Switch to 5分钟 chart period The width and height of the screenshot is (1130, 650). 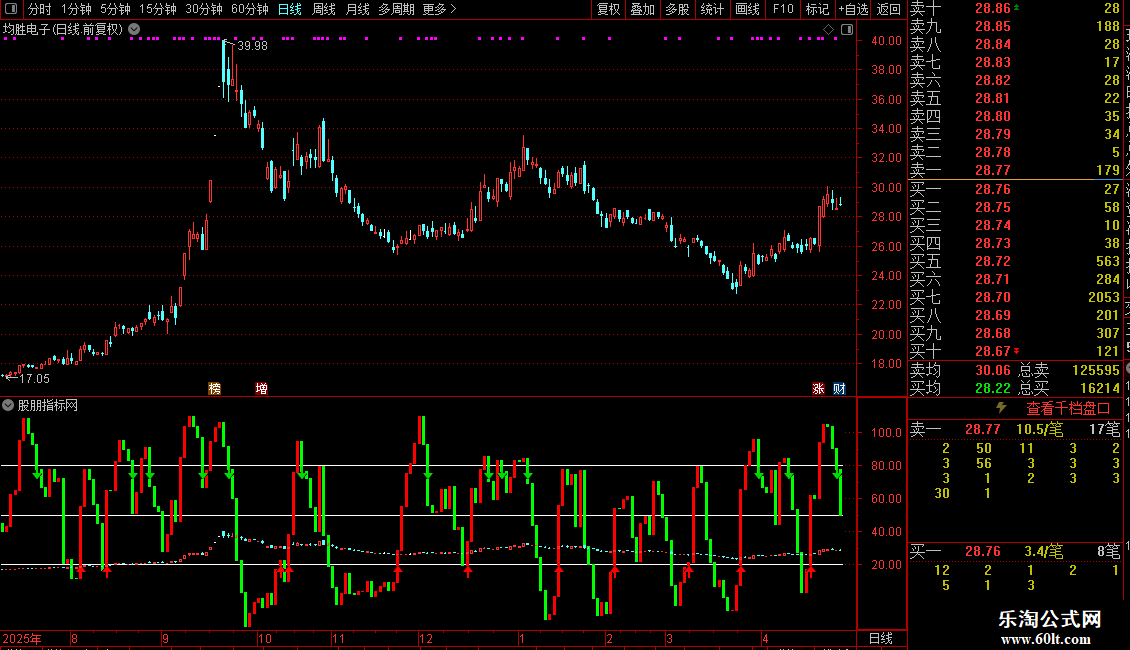click(x=115, y=9)
